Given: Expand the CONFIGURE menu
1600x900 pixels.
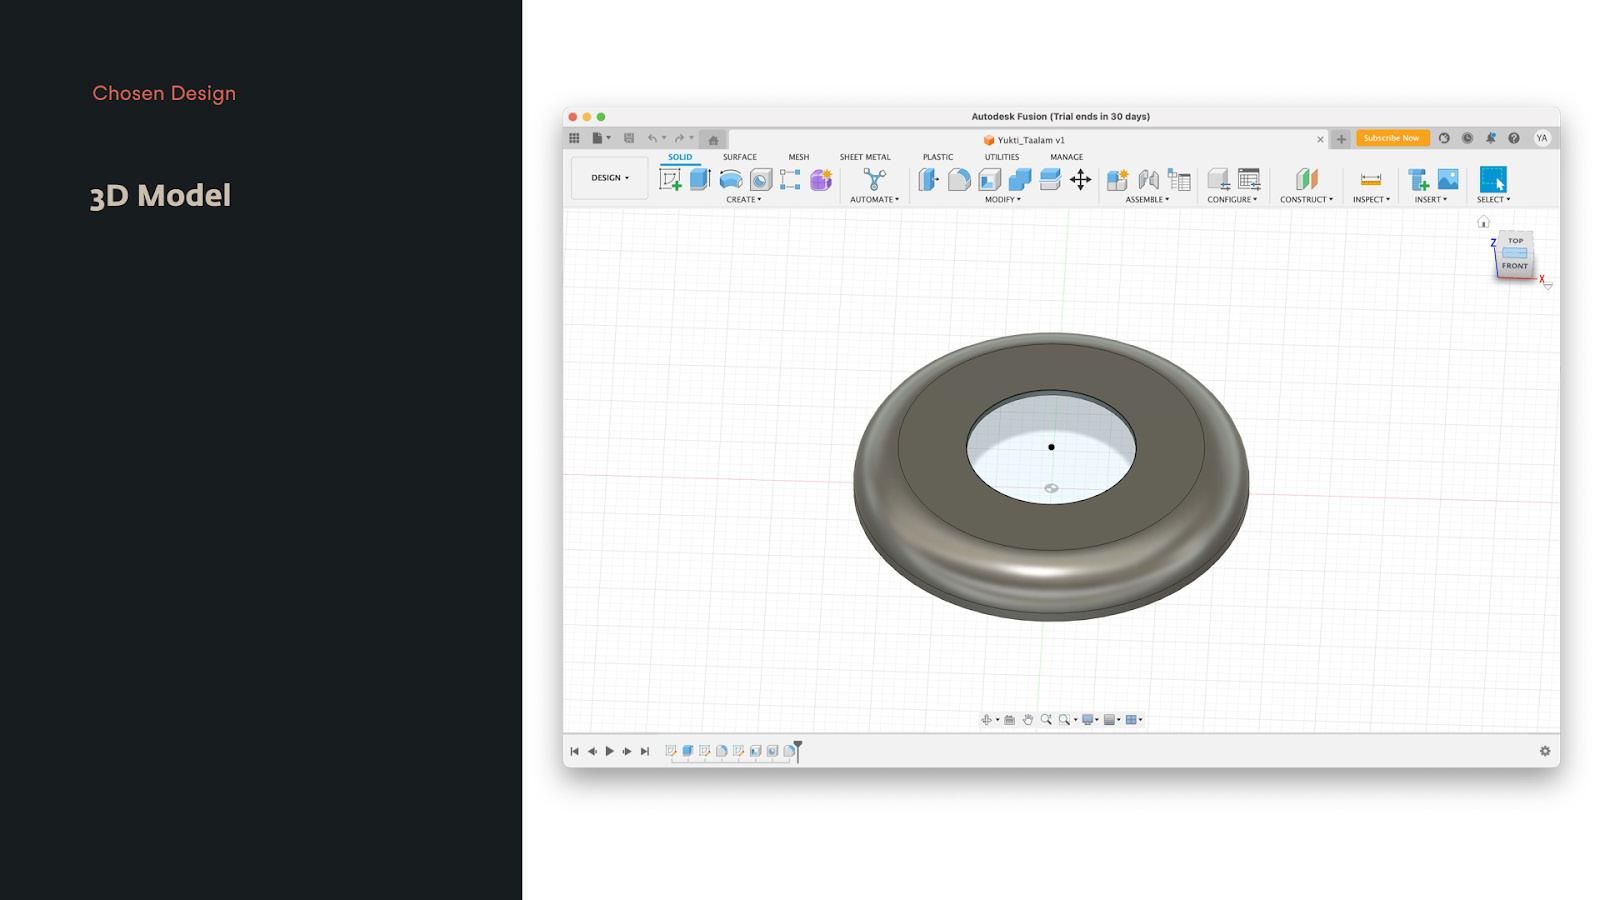Looking at the screenshot, I should pos(1232,200).
